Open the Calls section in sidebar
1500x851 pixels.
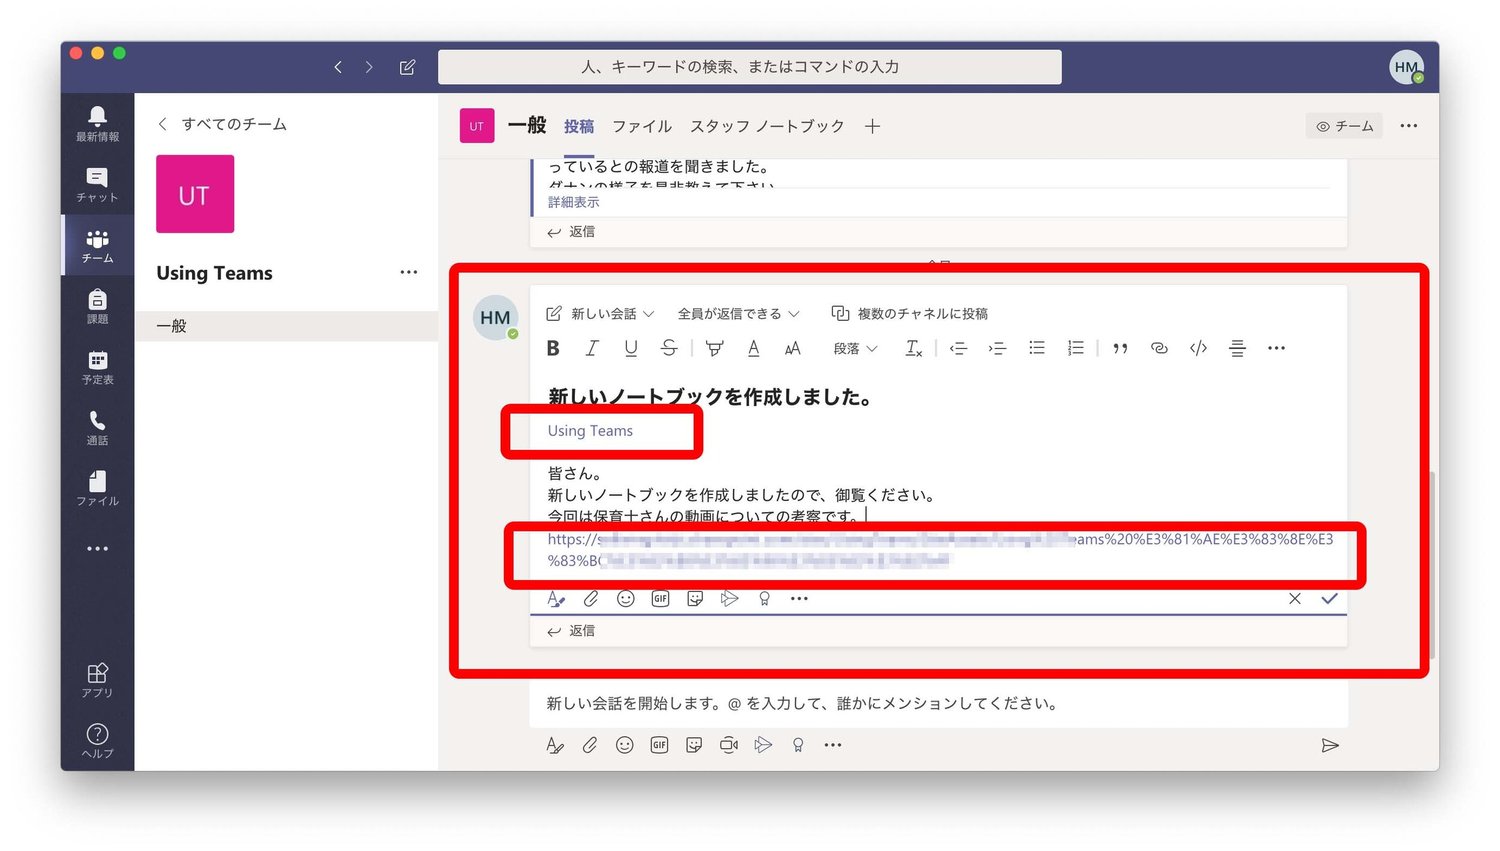click(x=97, y=428)
